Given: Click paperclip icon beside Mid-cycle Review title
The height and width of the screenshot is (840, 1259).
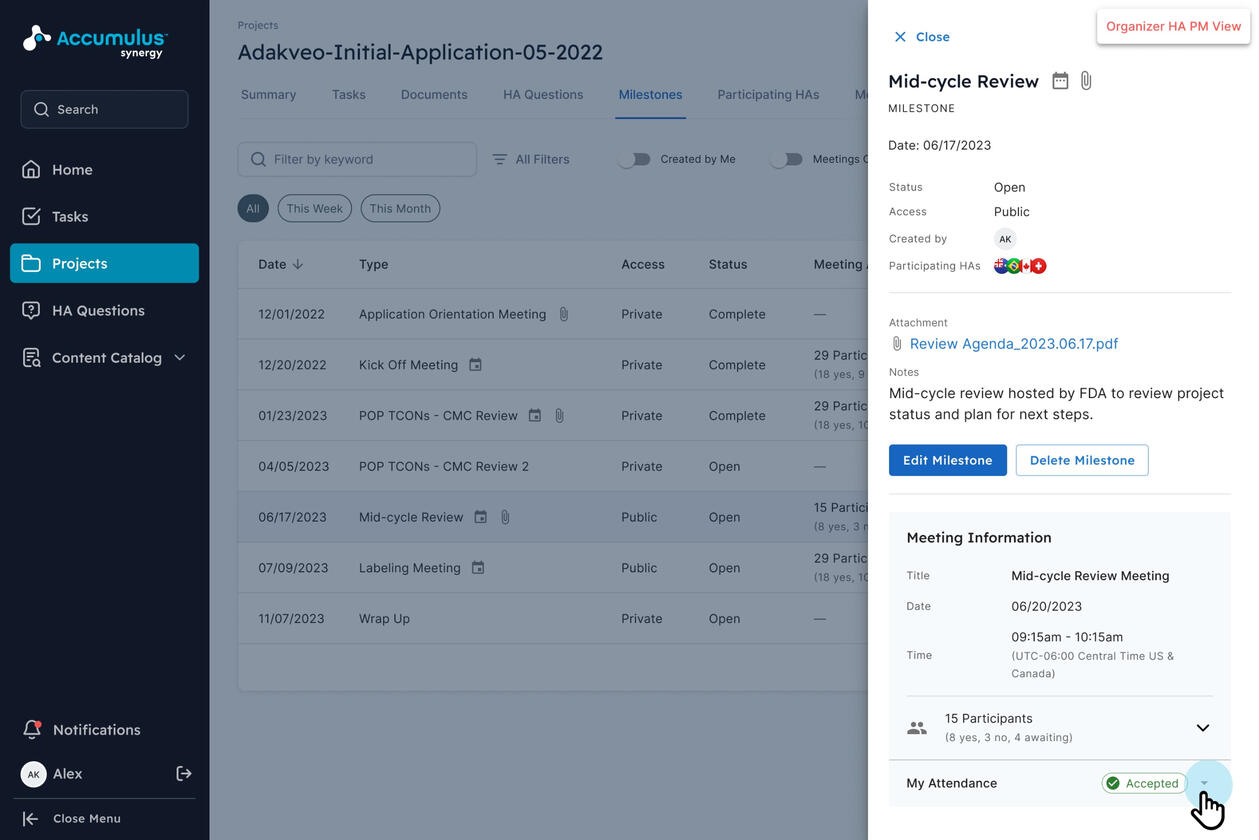Looking at the screenshot, I should tap(1086, 81).
